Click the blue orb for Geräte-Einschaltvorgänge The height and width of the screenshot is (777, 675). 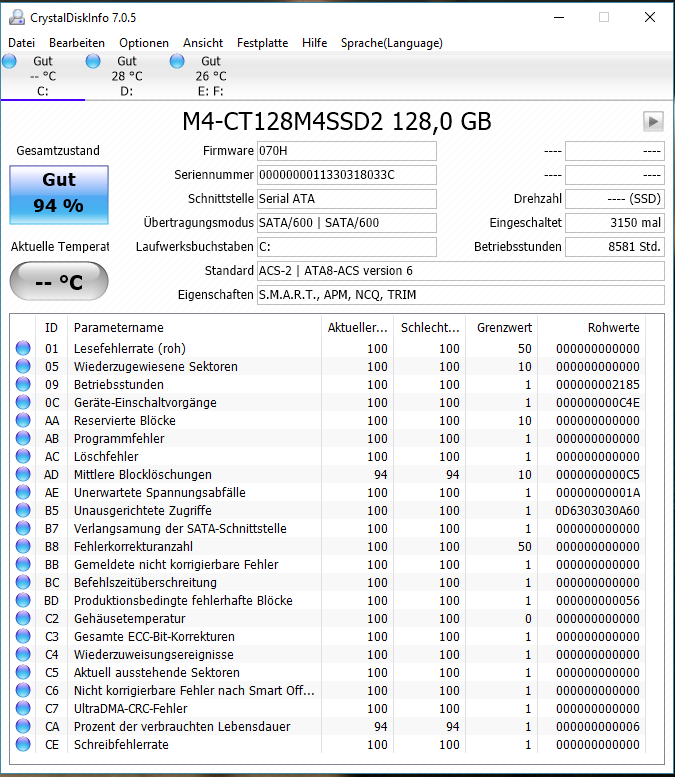[x=23, y=402]
